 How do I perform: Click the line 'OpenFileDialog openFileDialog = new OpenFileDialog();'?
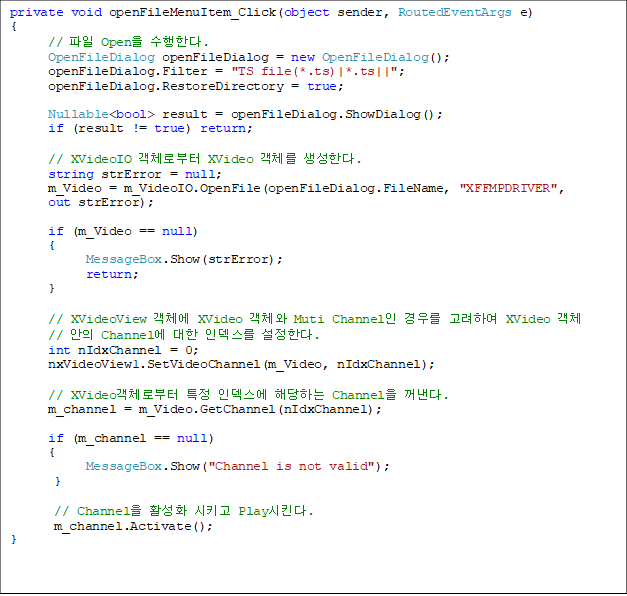(x=249, y=58)
